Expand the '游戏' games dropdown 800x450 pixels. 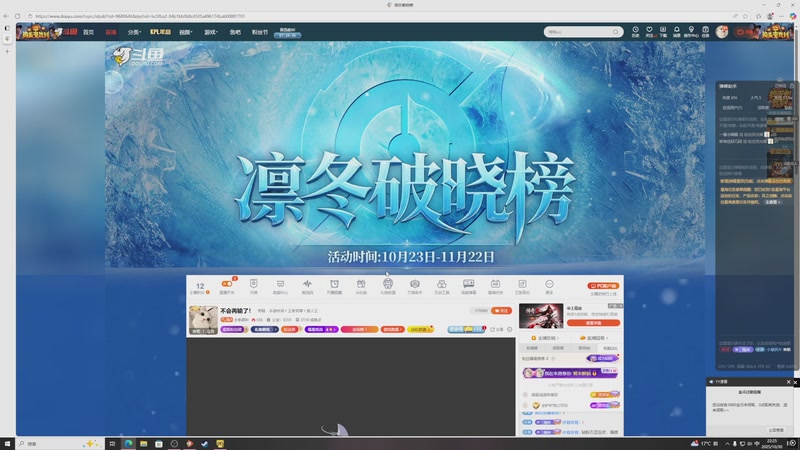point(211,32)
